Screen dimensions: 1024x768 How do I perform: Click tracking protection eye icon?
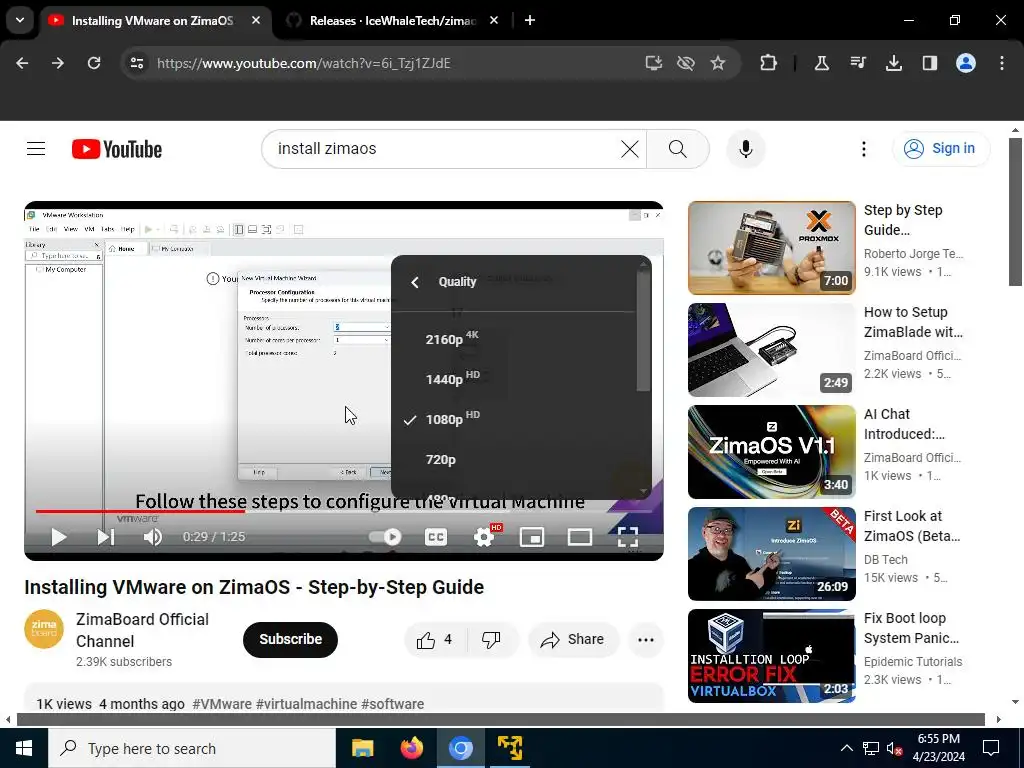[686, 63]
